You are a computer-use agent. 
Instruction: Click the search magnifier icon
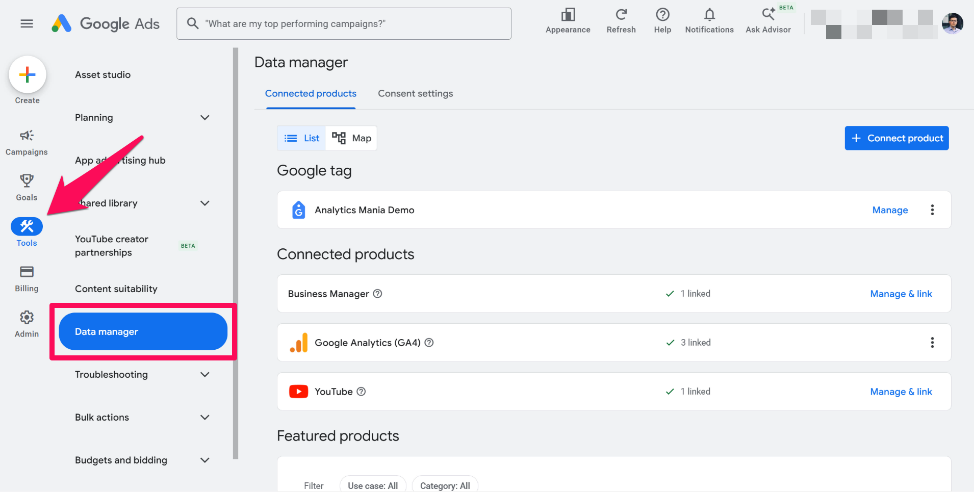tap(193, 24)
